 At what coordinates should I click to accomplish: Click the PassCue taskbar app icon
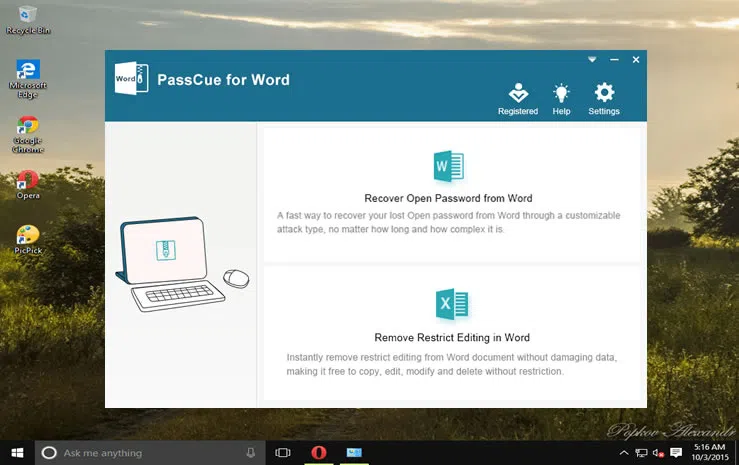click(x=354, y=453)
